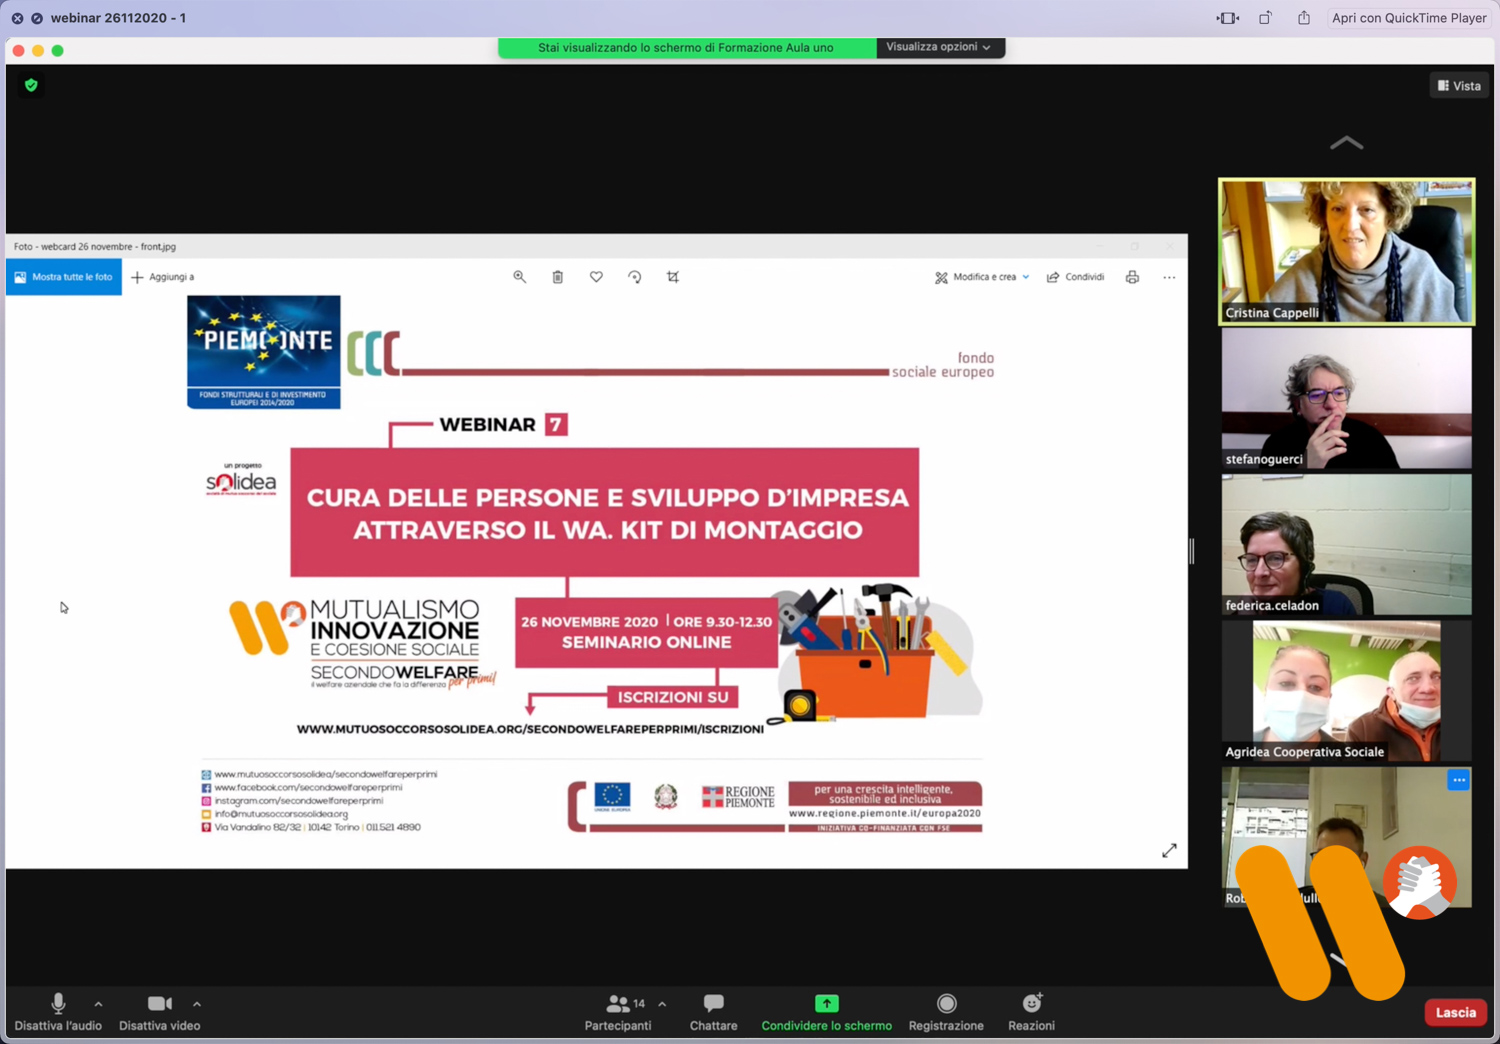The width and height of the screenshot is (1500, 1044).
Task: Mute microphone with Disattiva l'audio
Action: tap(58, 1012)
